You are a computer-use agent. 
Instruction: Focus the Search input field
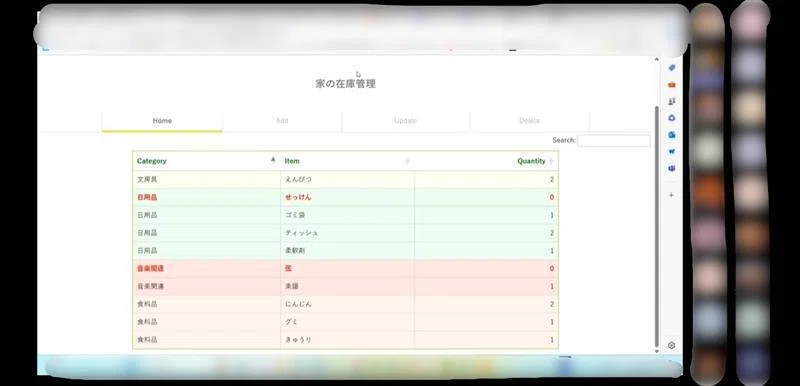(614, 141)
